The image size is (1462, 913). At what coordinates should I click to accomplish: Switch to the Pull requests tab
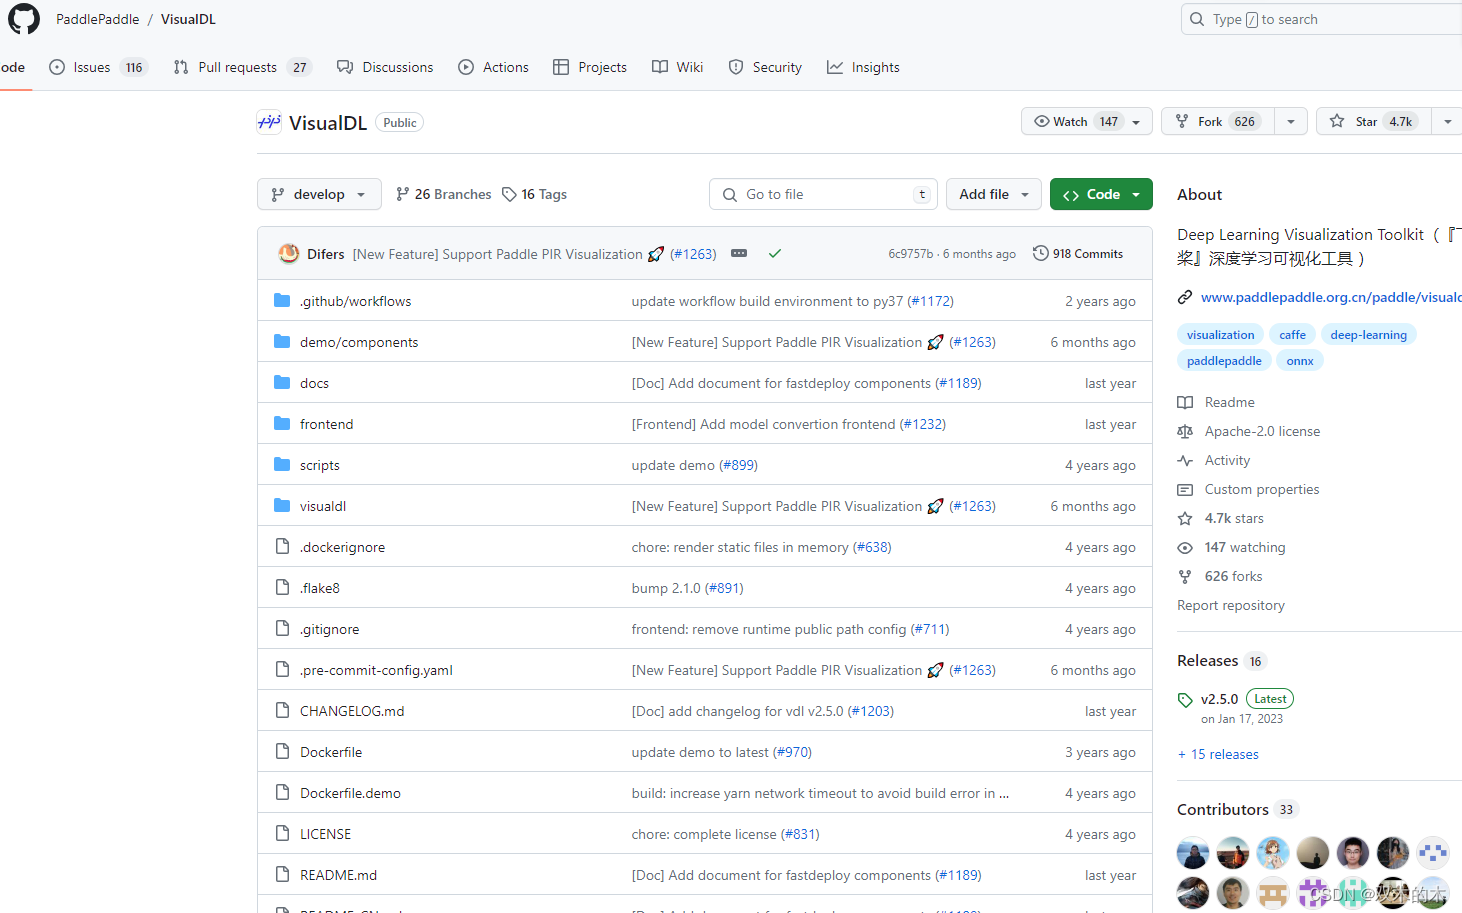point(241,67)
